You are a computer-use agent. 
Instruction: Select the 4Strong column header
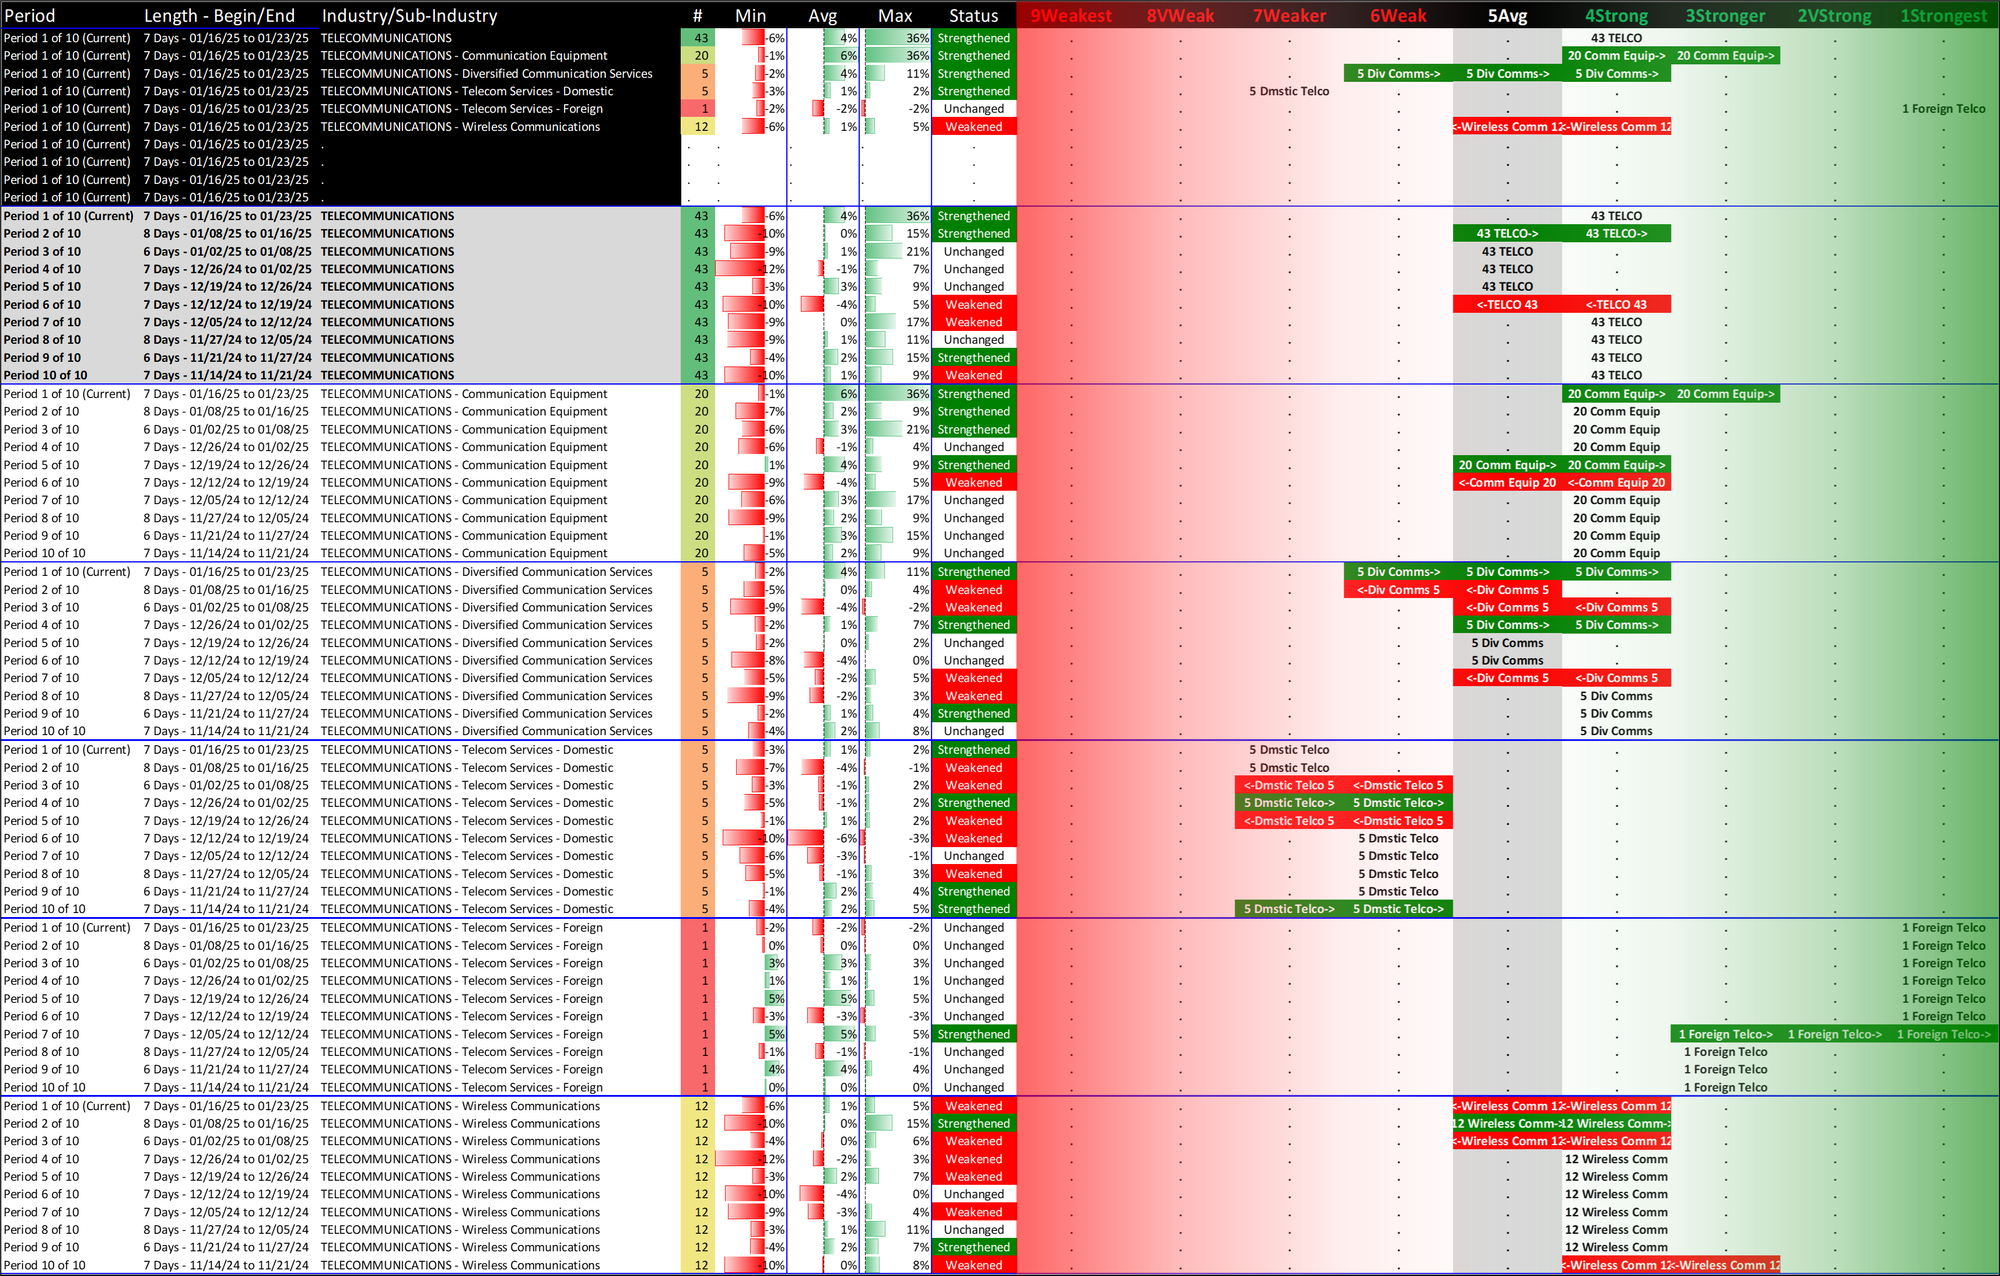(x=1616, y=16)
